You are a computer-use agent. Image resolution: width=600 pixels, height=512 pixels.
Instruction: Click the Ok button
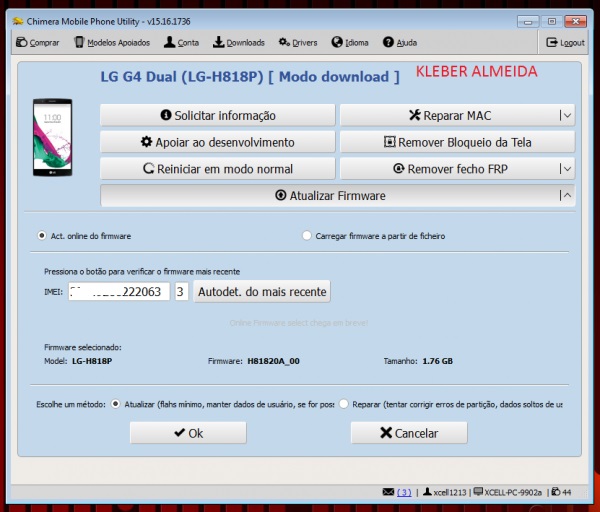tap(188, 433)
